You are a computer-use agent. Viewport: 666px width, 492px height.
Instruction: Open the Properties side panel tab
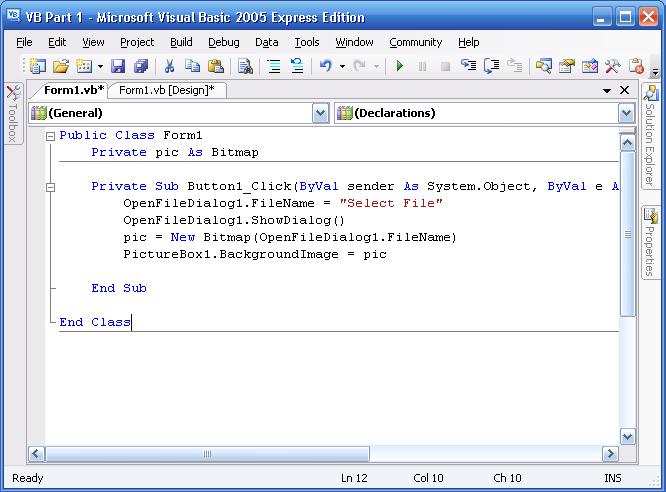pyautogui.click(x=650, y=243)
